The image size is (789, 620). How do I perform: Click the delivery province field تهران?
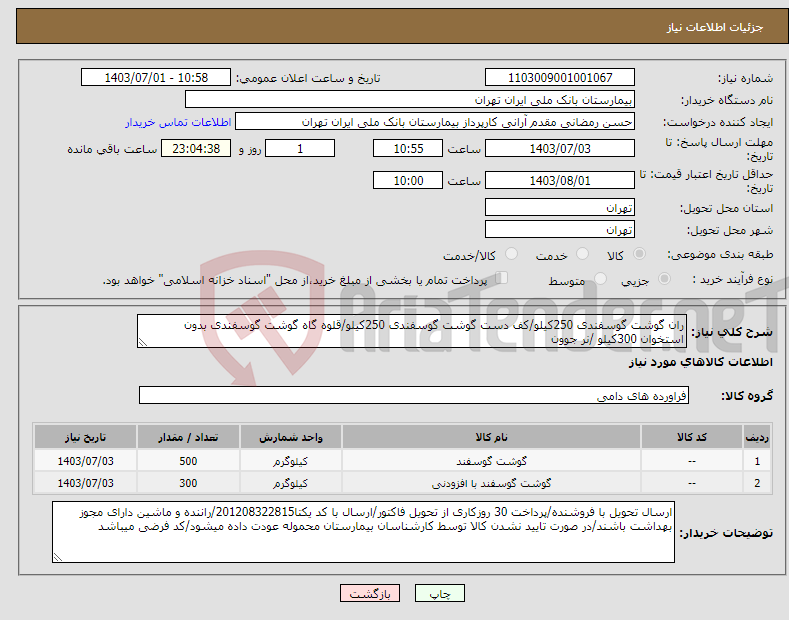click(x=560, y=207)
